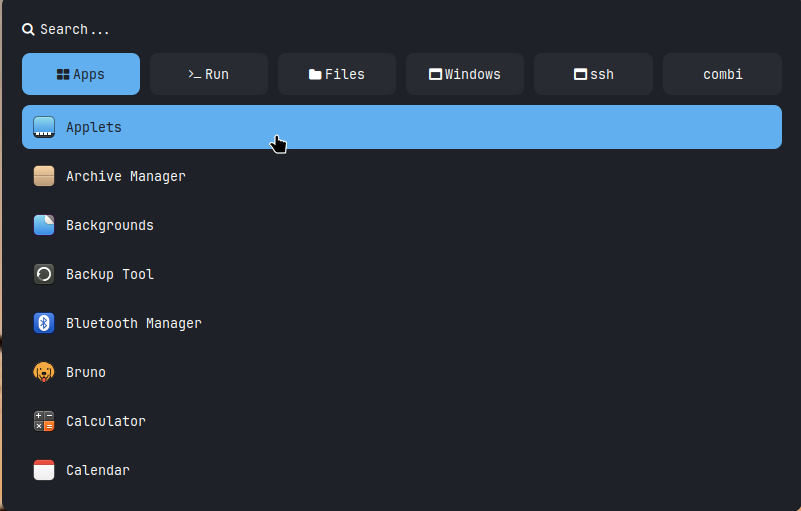Focus the Search input field
801x511 pixels.
click(400, 30)
